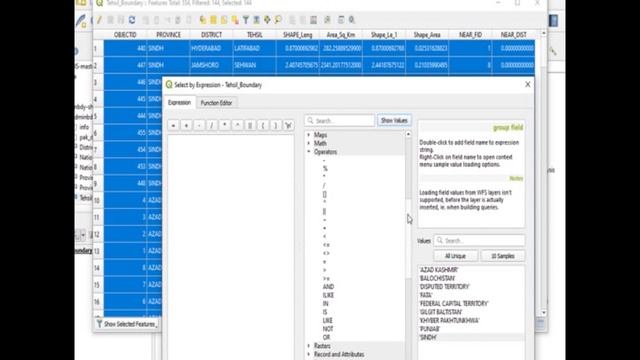Close the Select by Expression dialog
Screen dimensions: 640x360
tap(527, 84)
